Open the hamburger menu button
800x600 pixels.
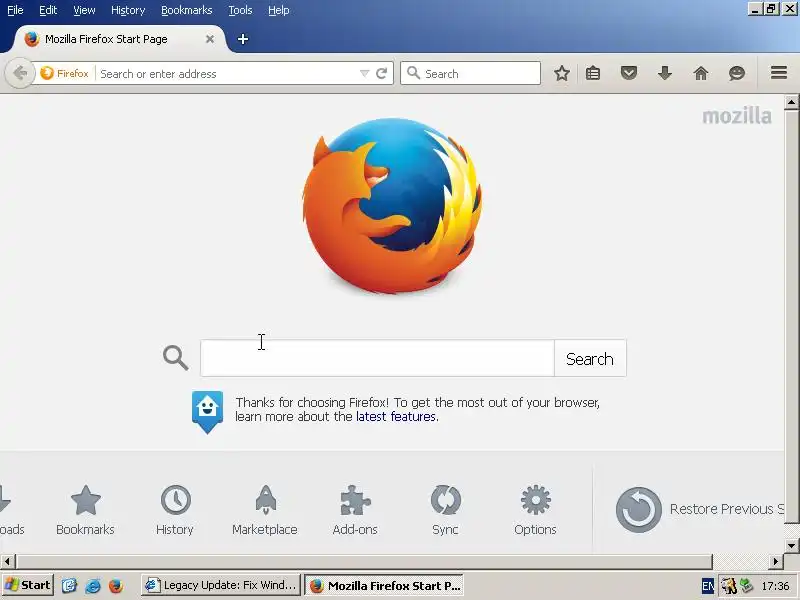(779, 73)
